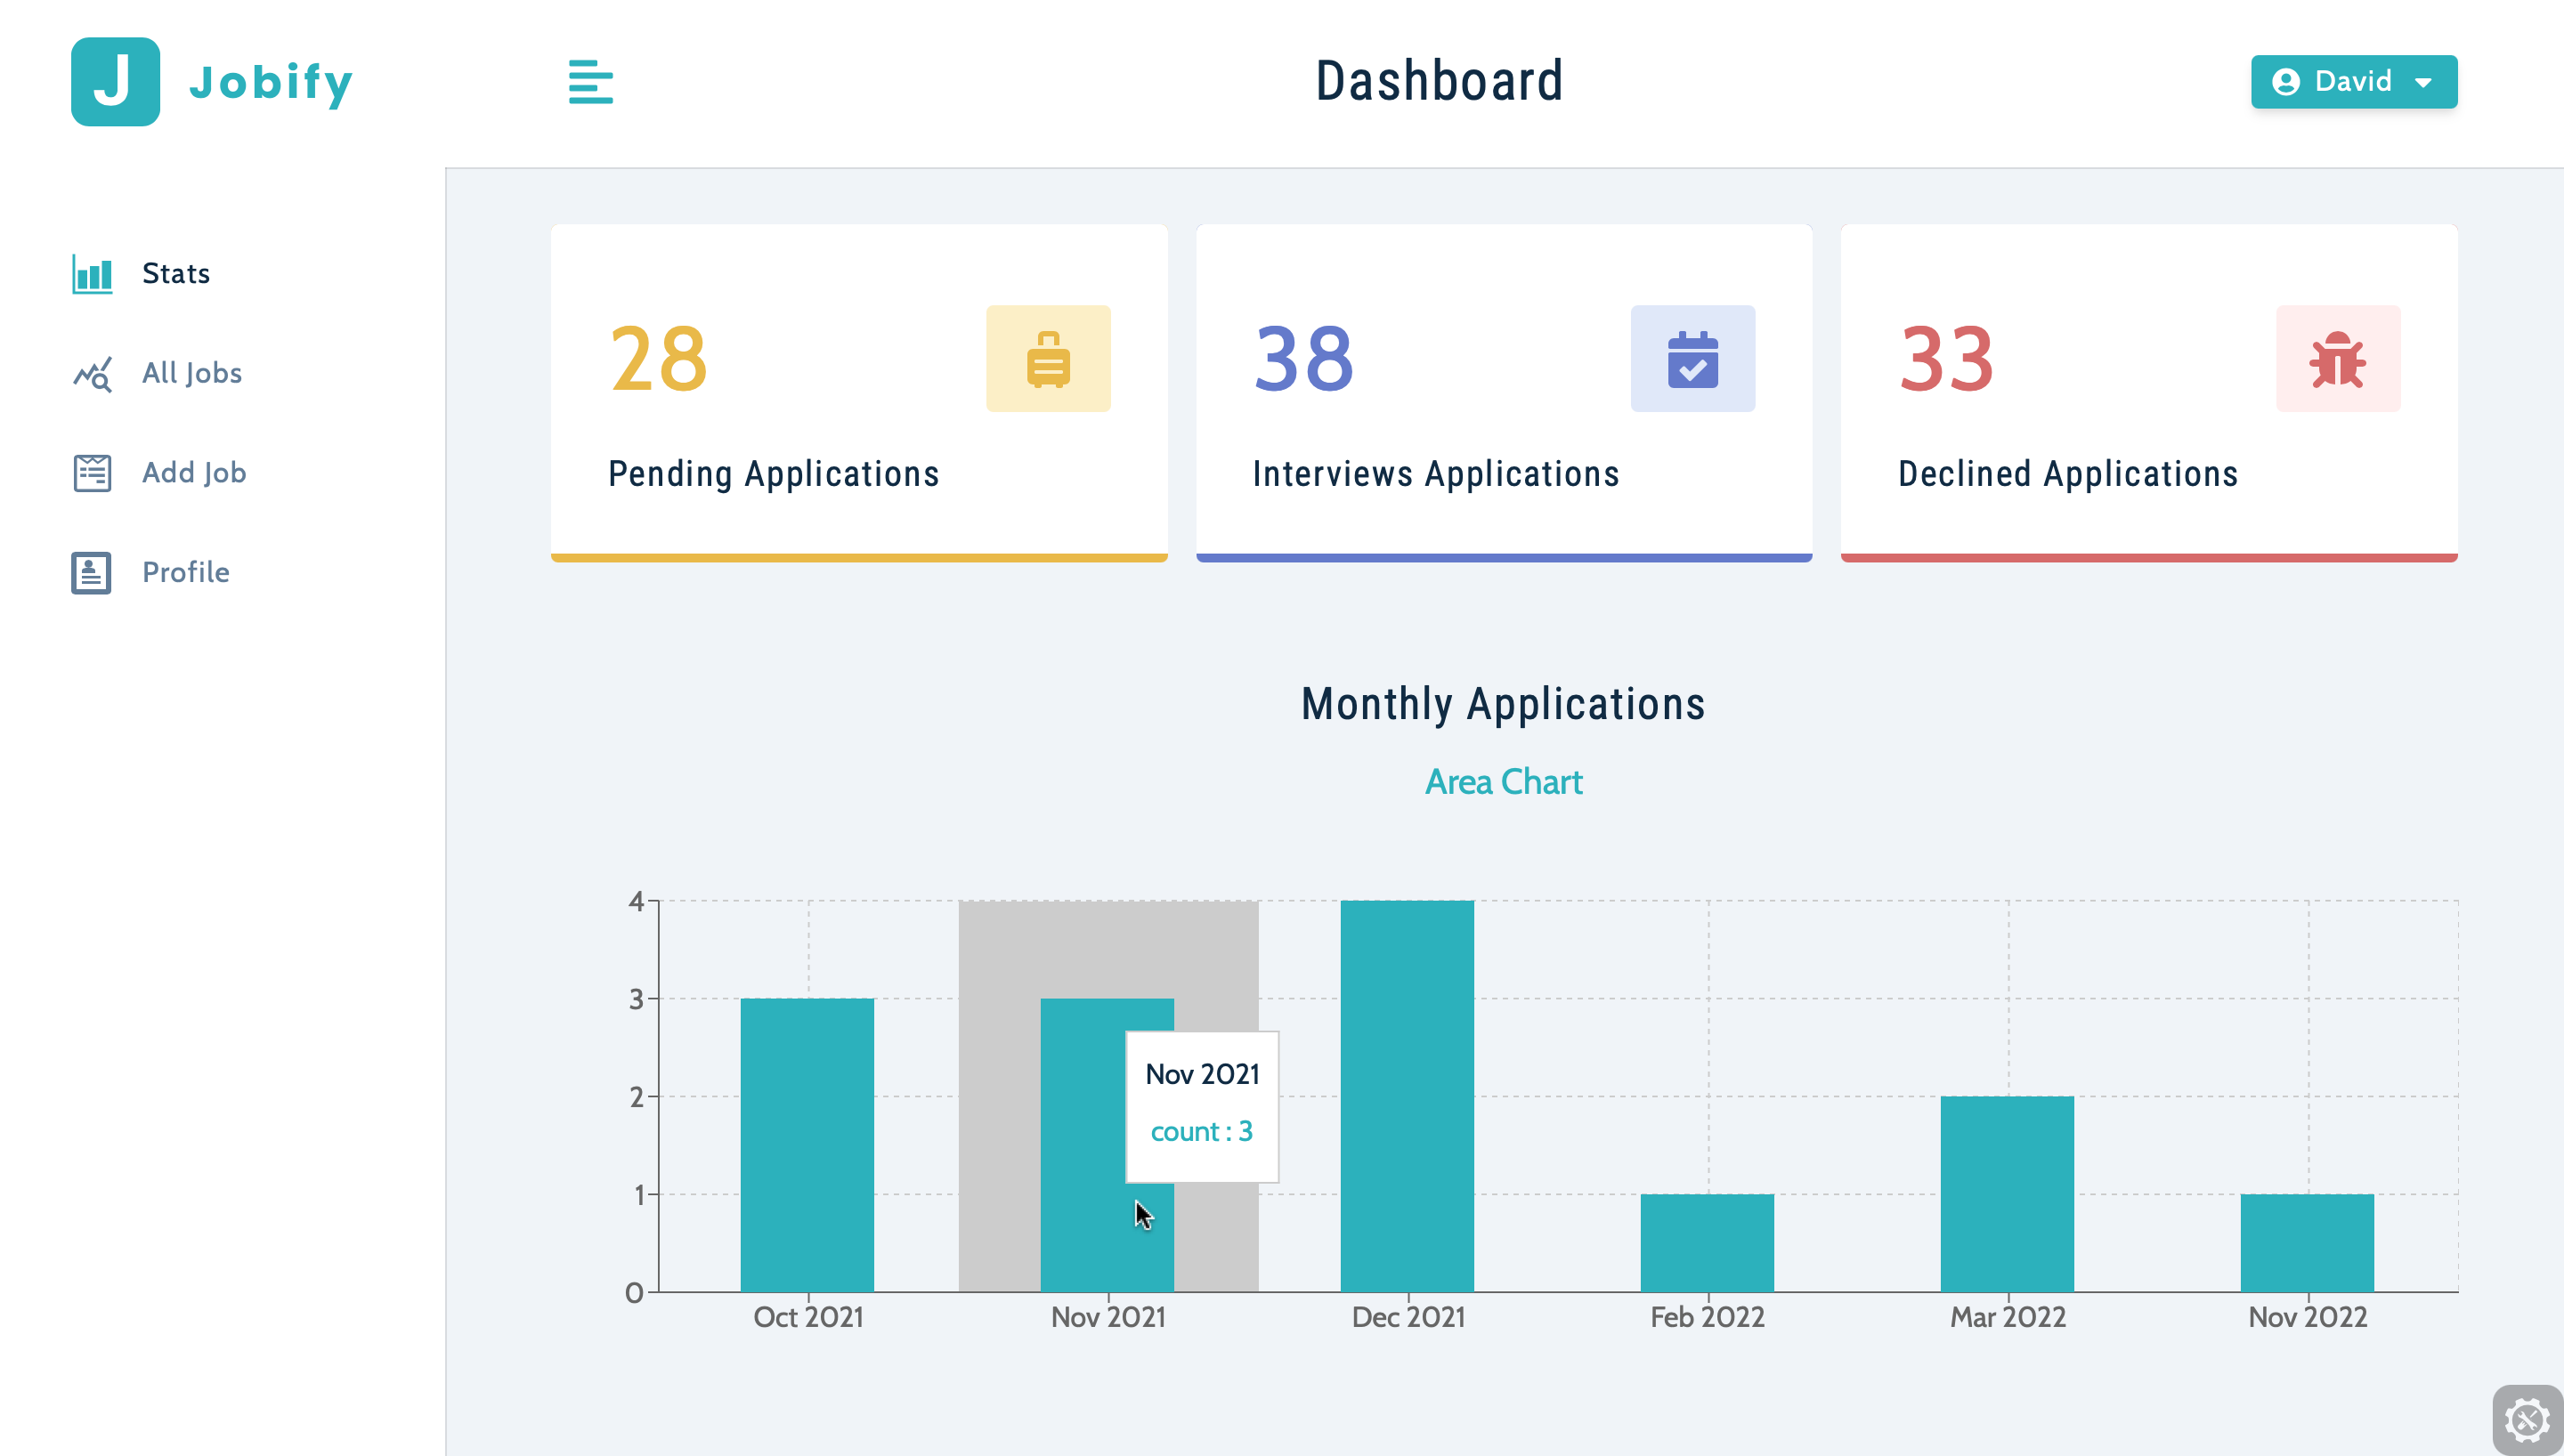Viewport: 2564px width, 1456px height.
Task: Click the Stats menu item
Action: pyautogui.click(x=174, y=273)
